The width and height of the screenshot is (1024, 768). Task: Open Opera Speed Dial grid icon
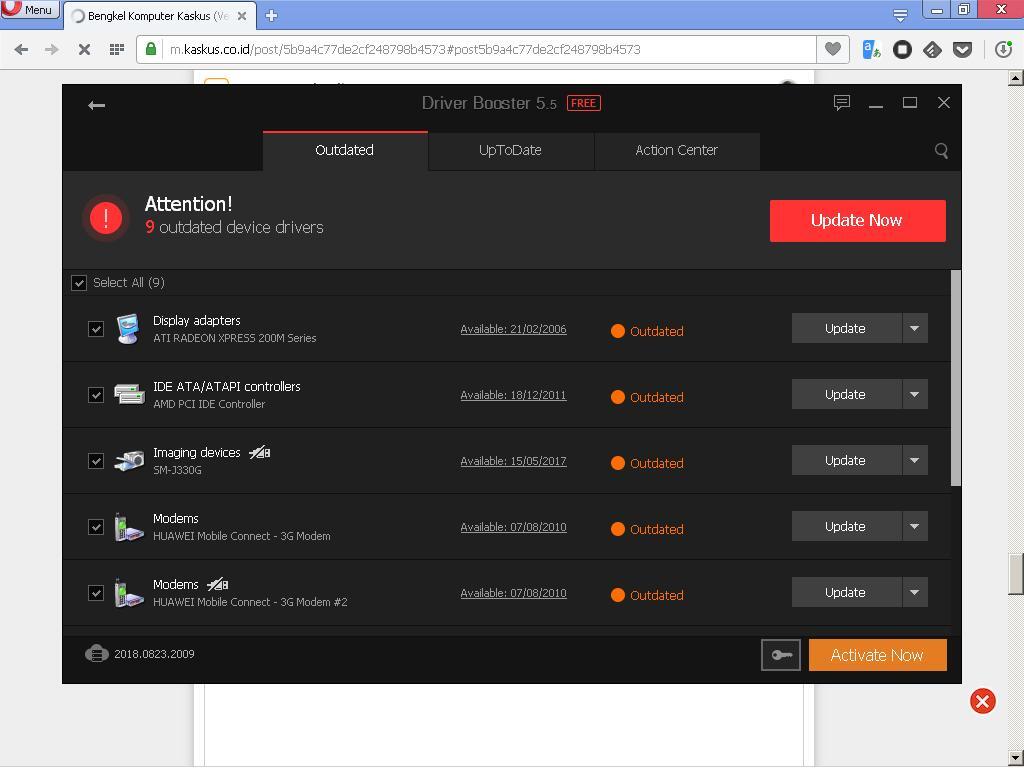click(x=117, y=49)
